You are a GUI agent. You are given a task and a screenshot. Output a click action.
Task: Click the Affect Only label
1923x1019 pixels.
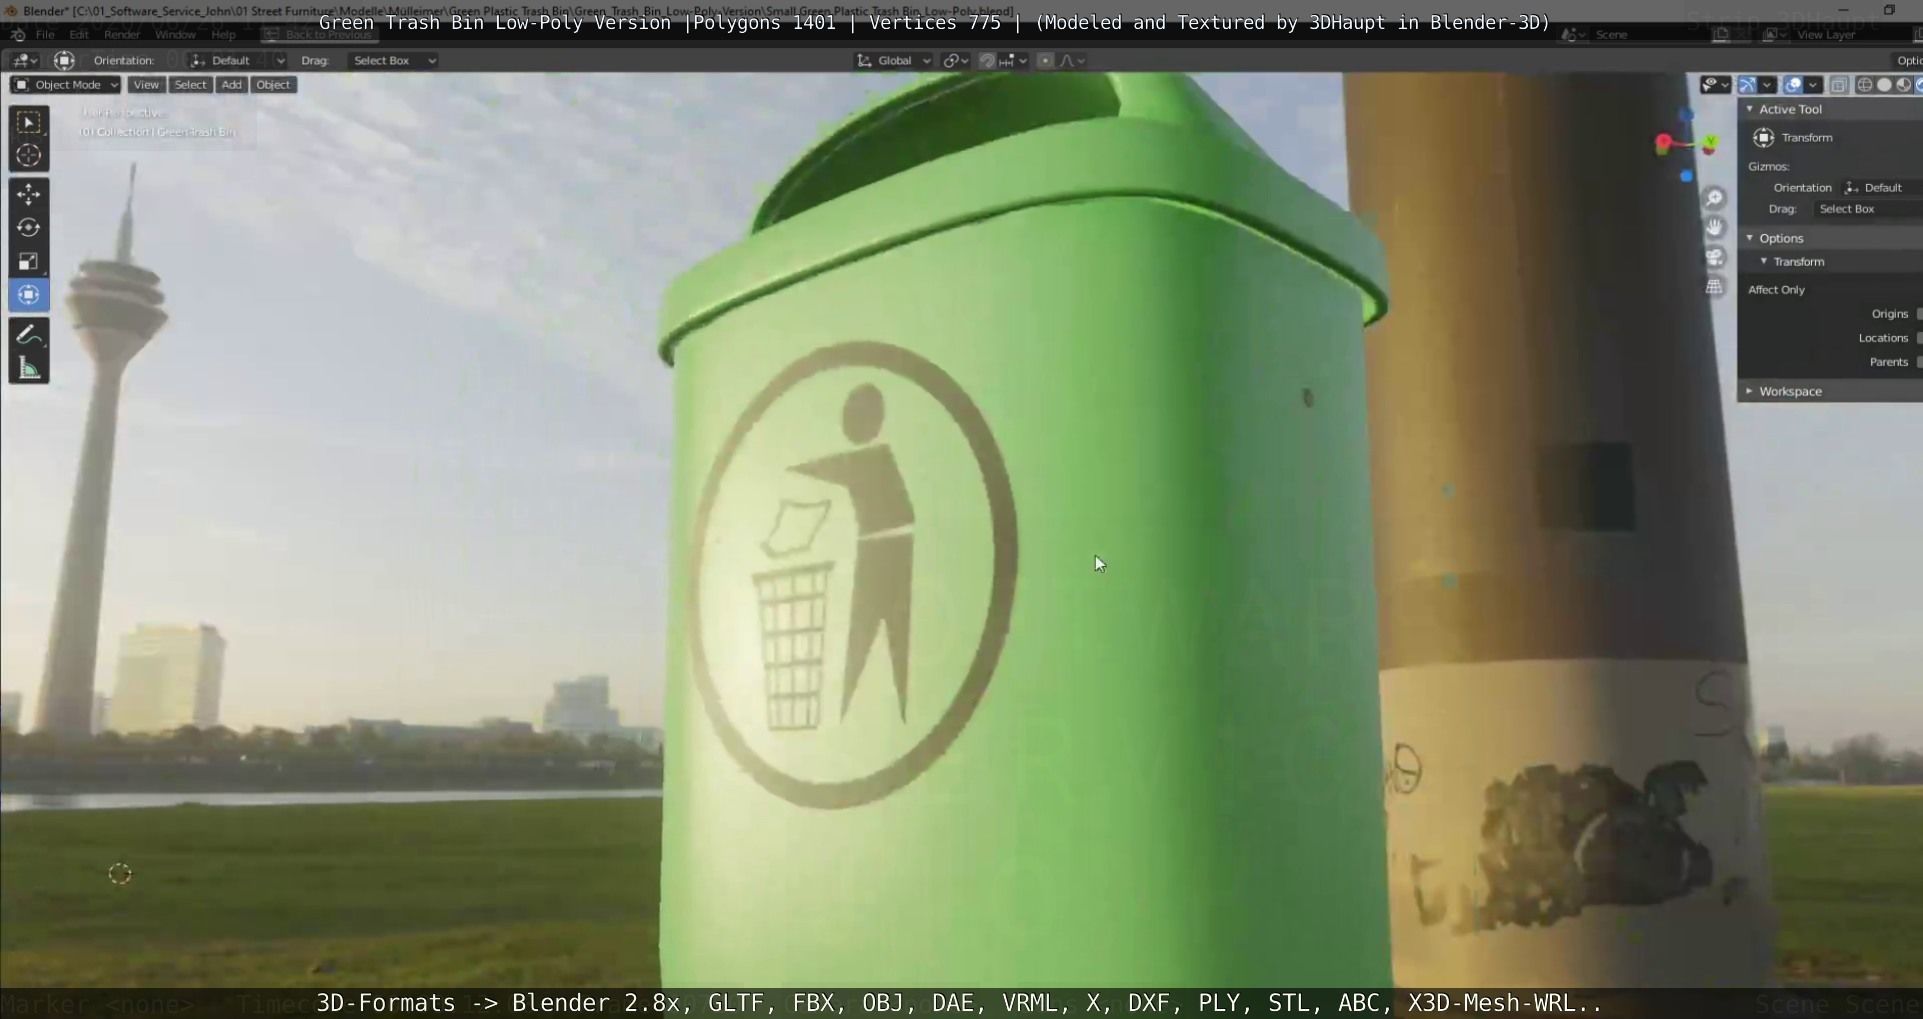(1776, 290)
